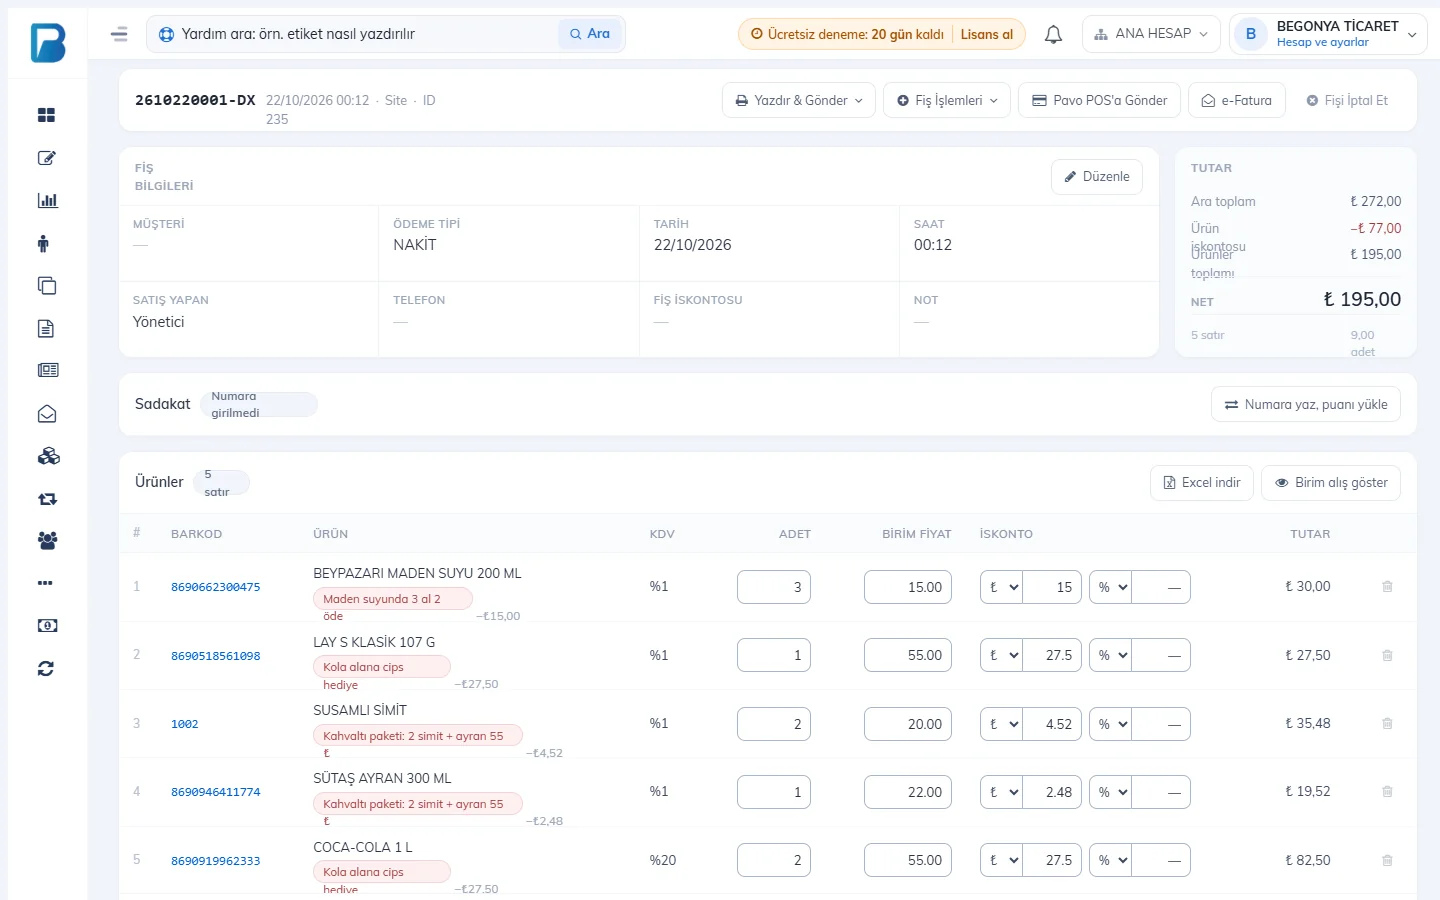Delete the BEYPAZARI MADEN SUYU row
This screenshot has height=900, width=1440.
[1387, 587]
